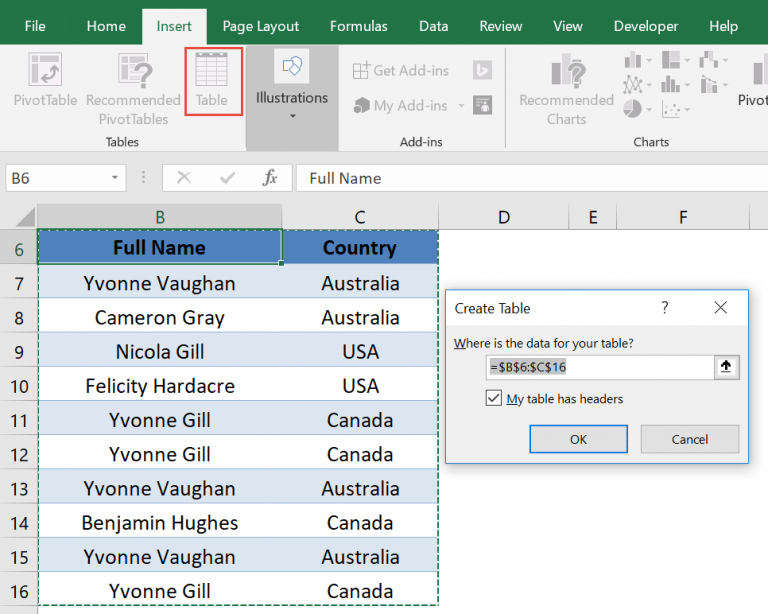Switch to the Home tab
The image size is (768, 614).
(x=106, y=26)
